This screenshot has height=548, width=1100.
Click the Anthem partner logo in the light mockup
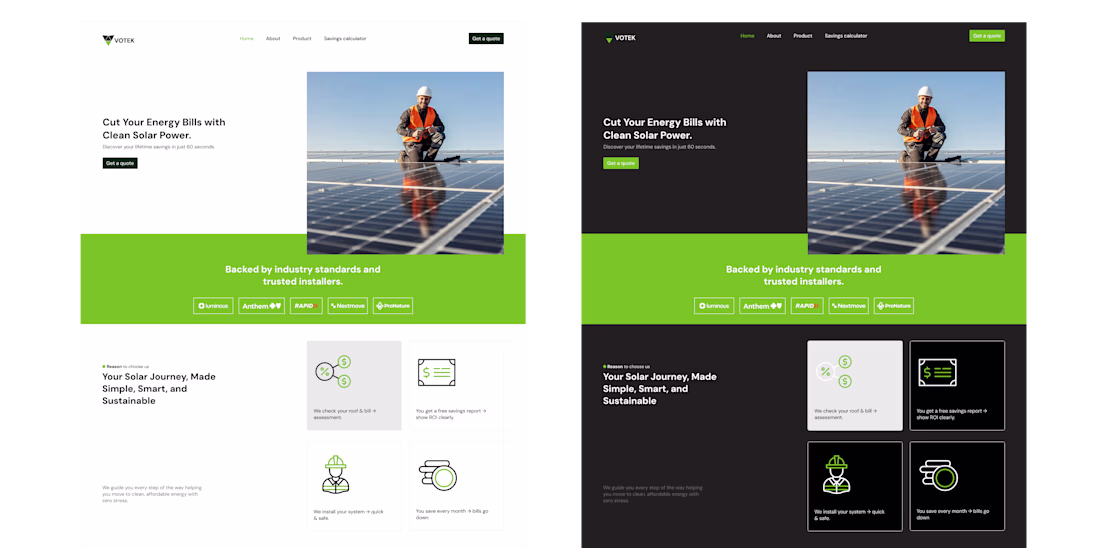click(261, 306)
